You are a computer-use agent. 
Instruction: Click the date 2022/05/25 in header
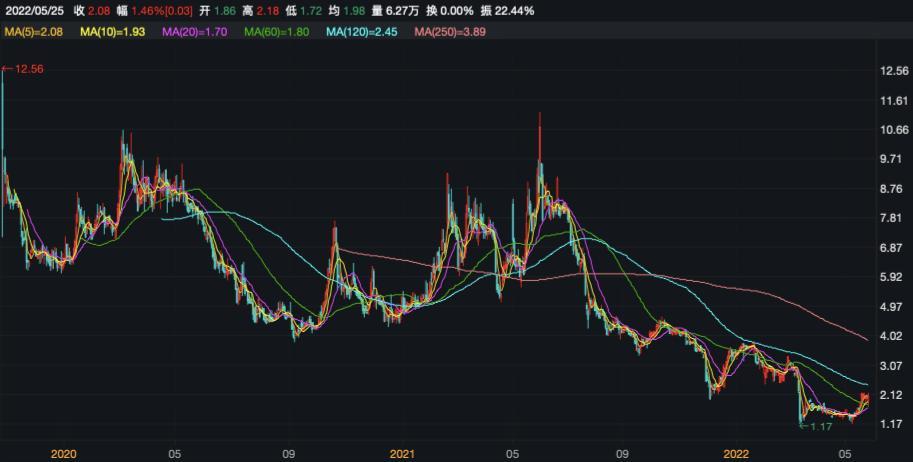click(x=34, y=10)
